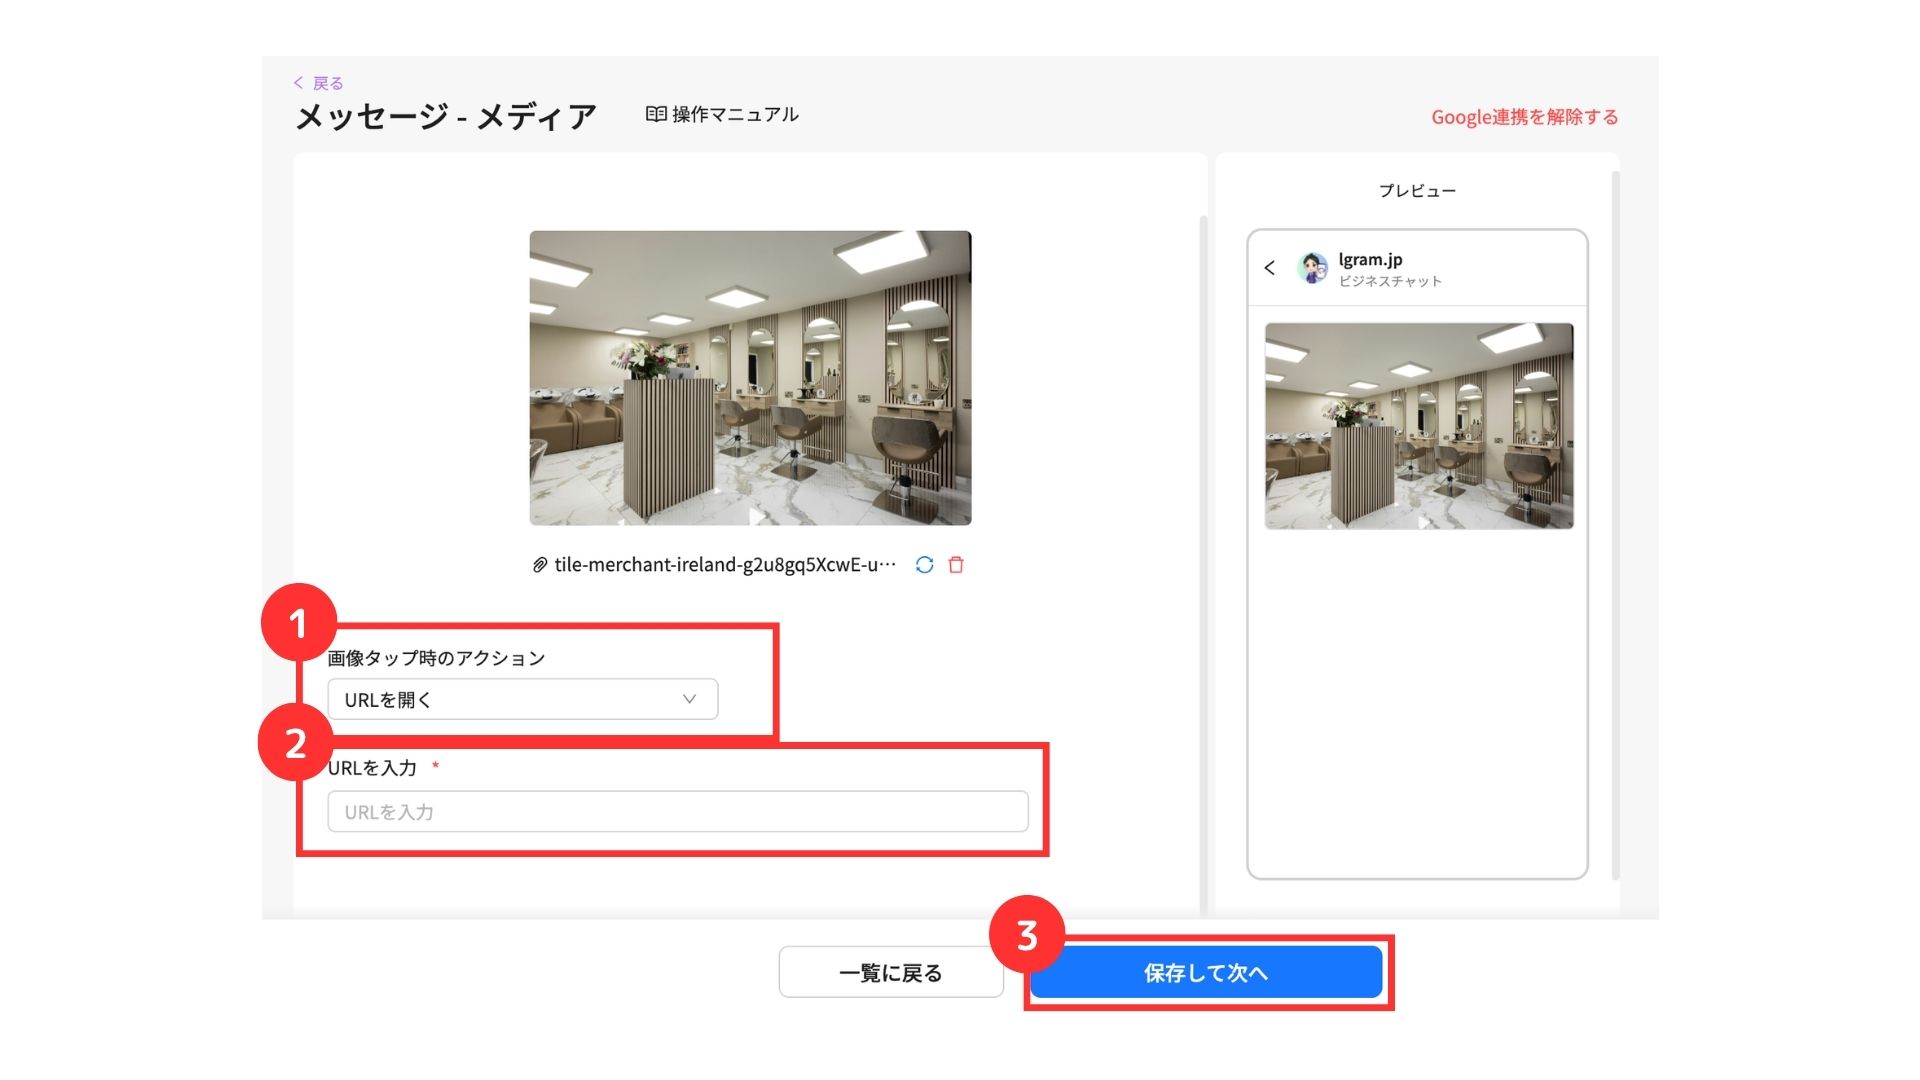1920x1080 pixels.
Task: Click Google連携を解除する link
Action: [x=1523, y=117]
